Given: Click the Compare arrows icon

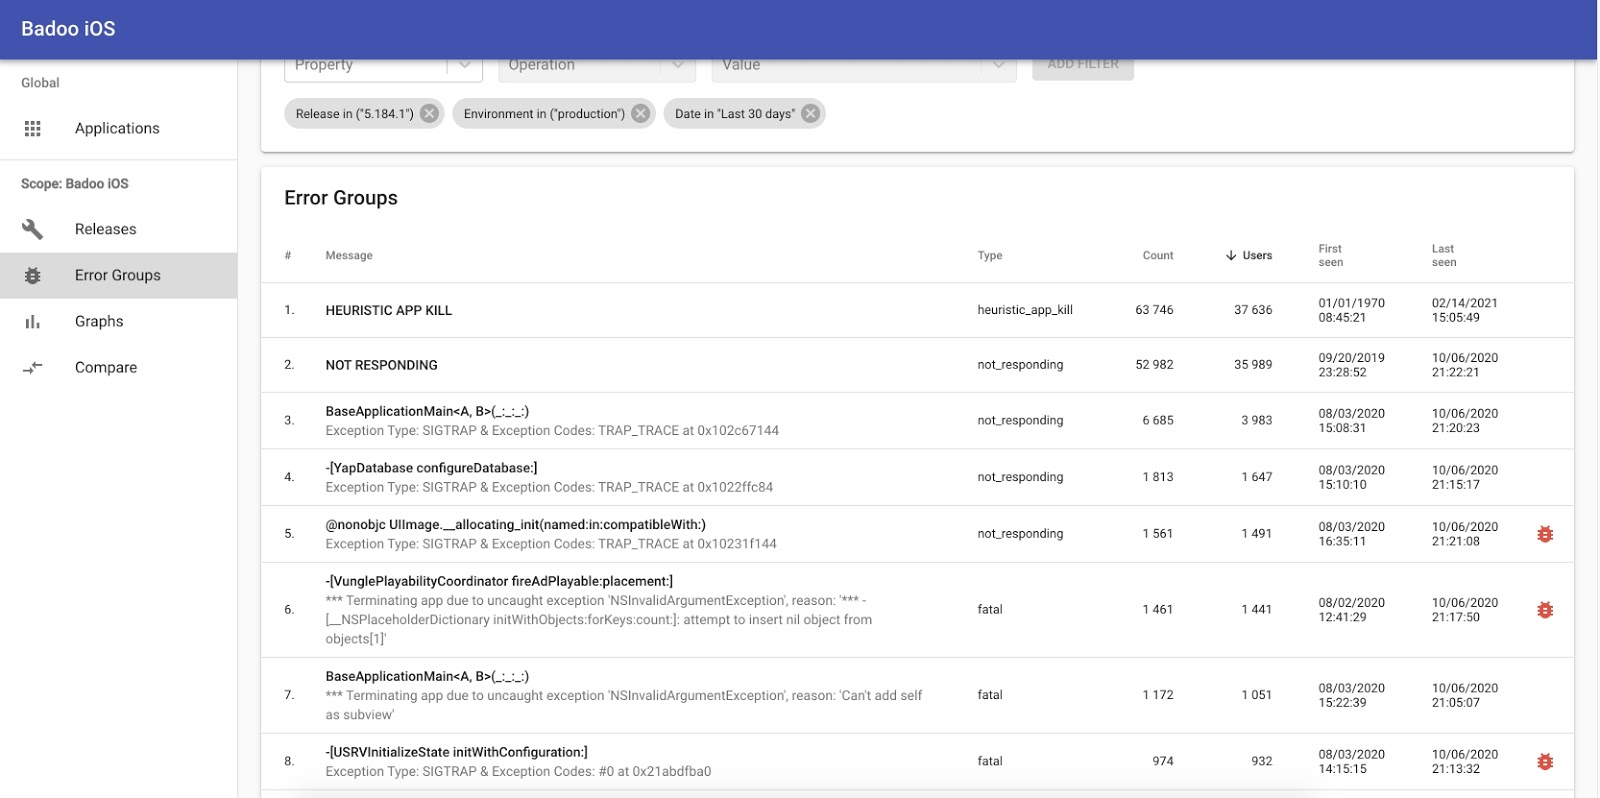Looking at the screenshot, I should point(33,367).
